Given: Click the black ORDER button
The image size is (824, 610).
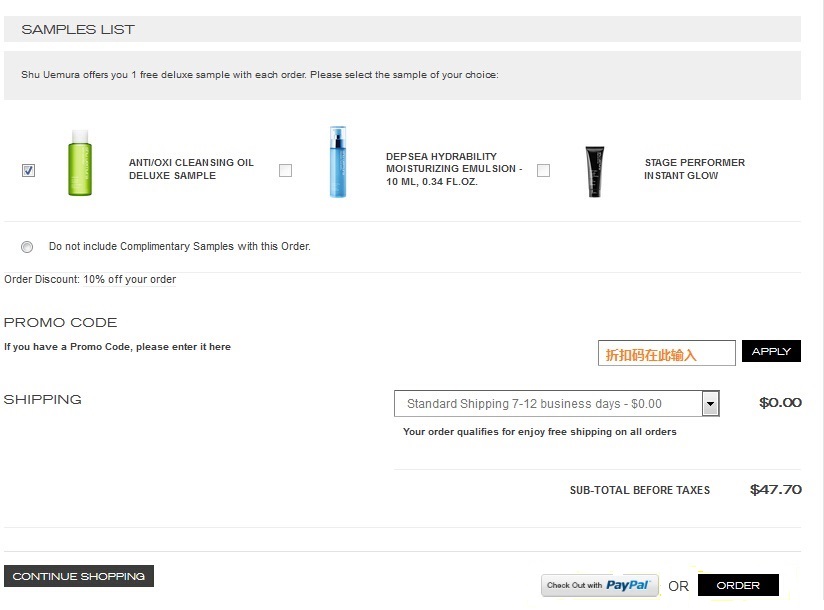Looking at the screenshot, I should point(738,585).
